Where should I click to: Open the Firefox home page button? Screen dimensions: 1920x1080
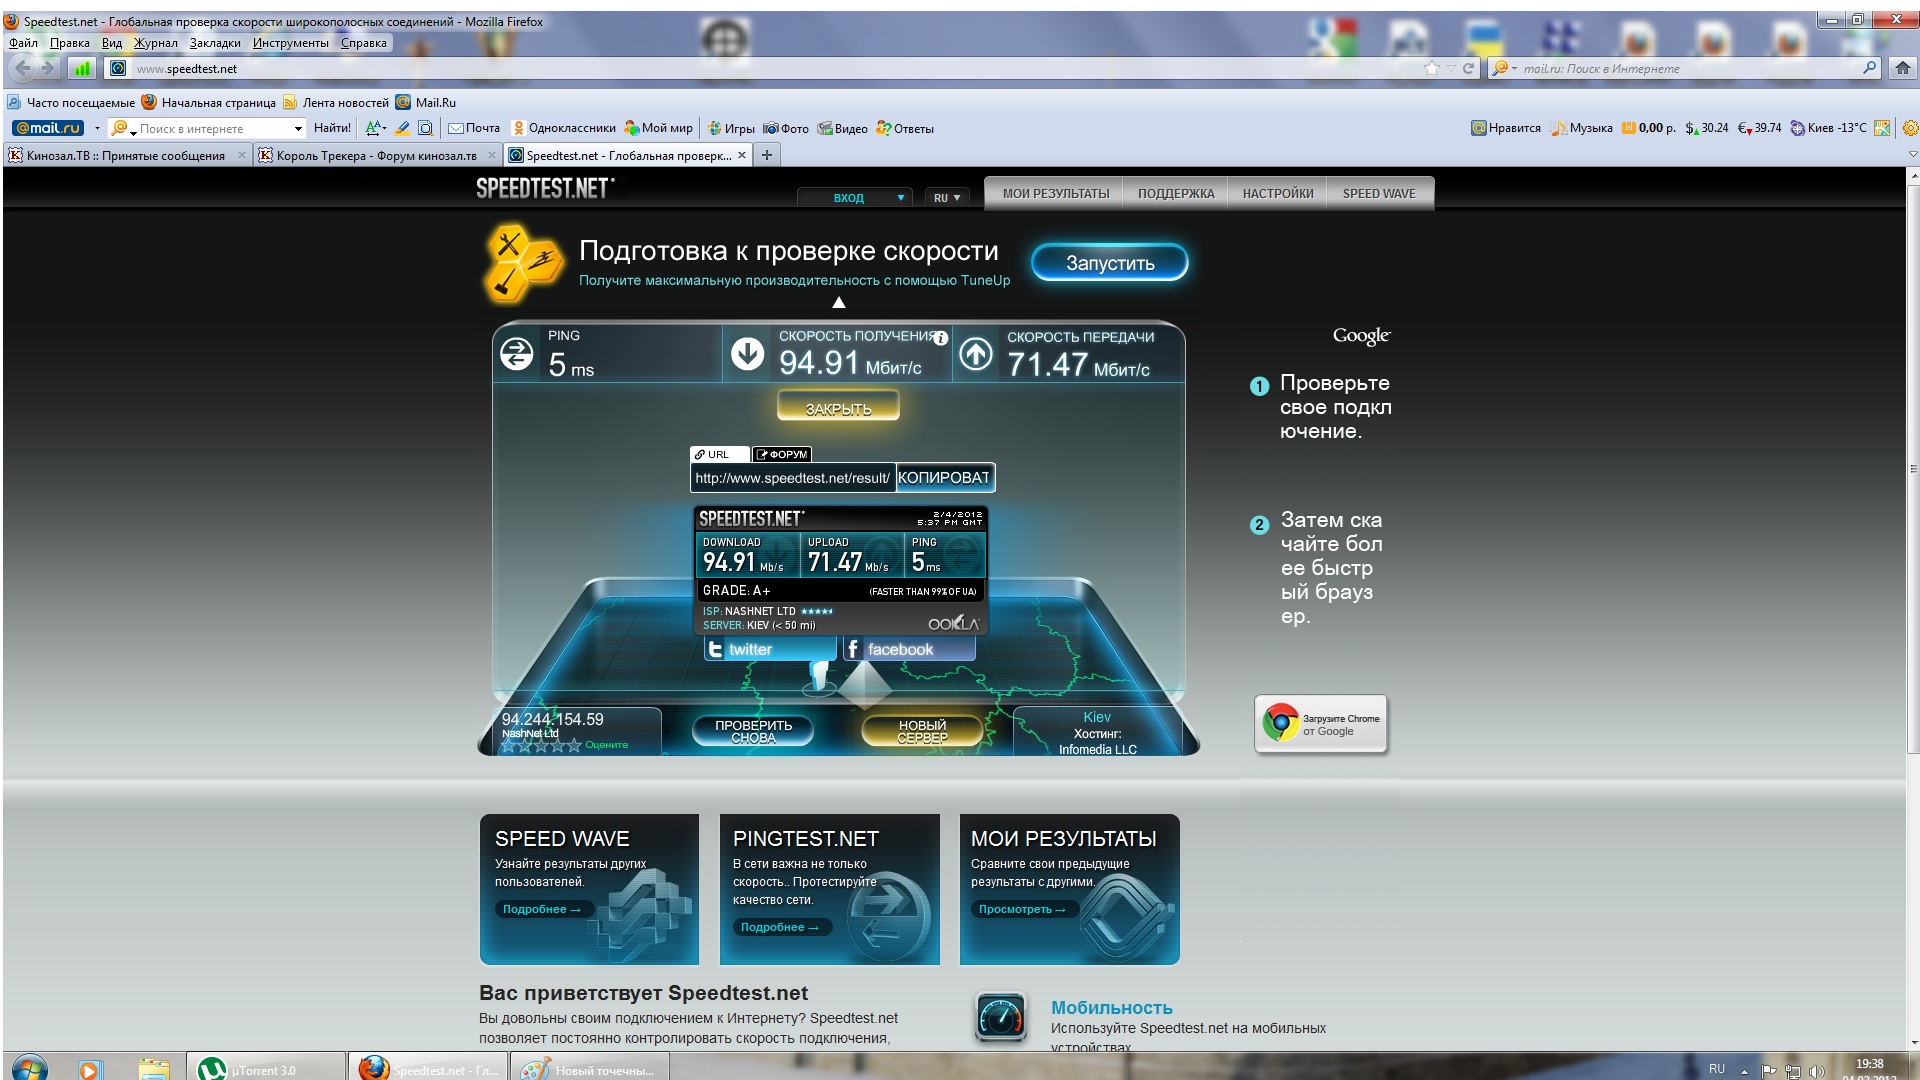(1902, 68)
